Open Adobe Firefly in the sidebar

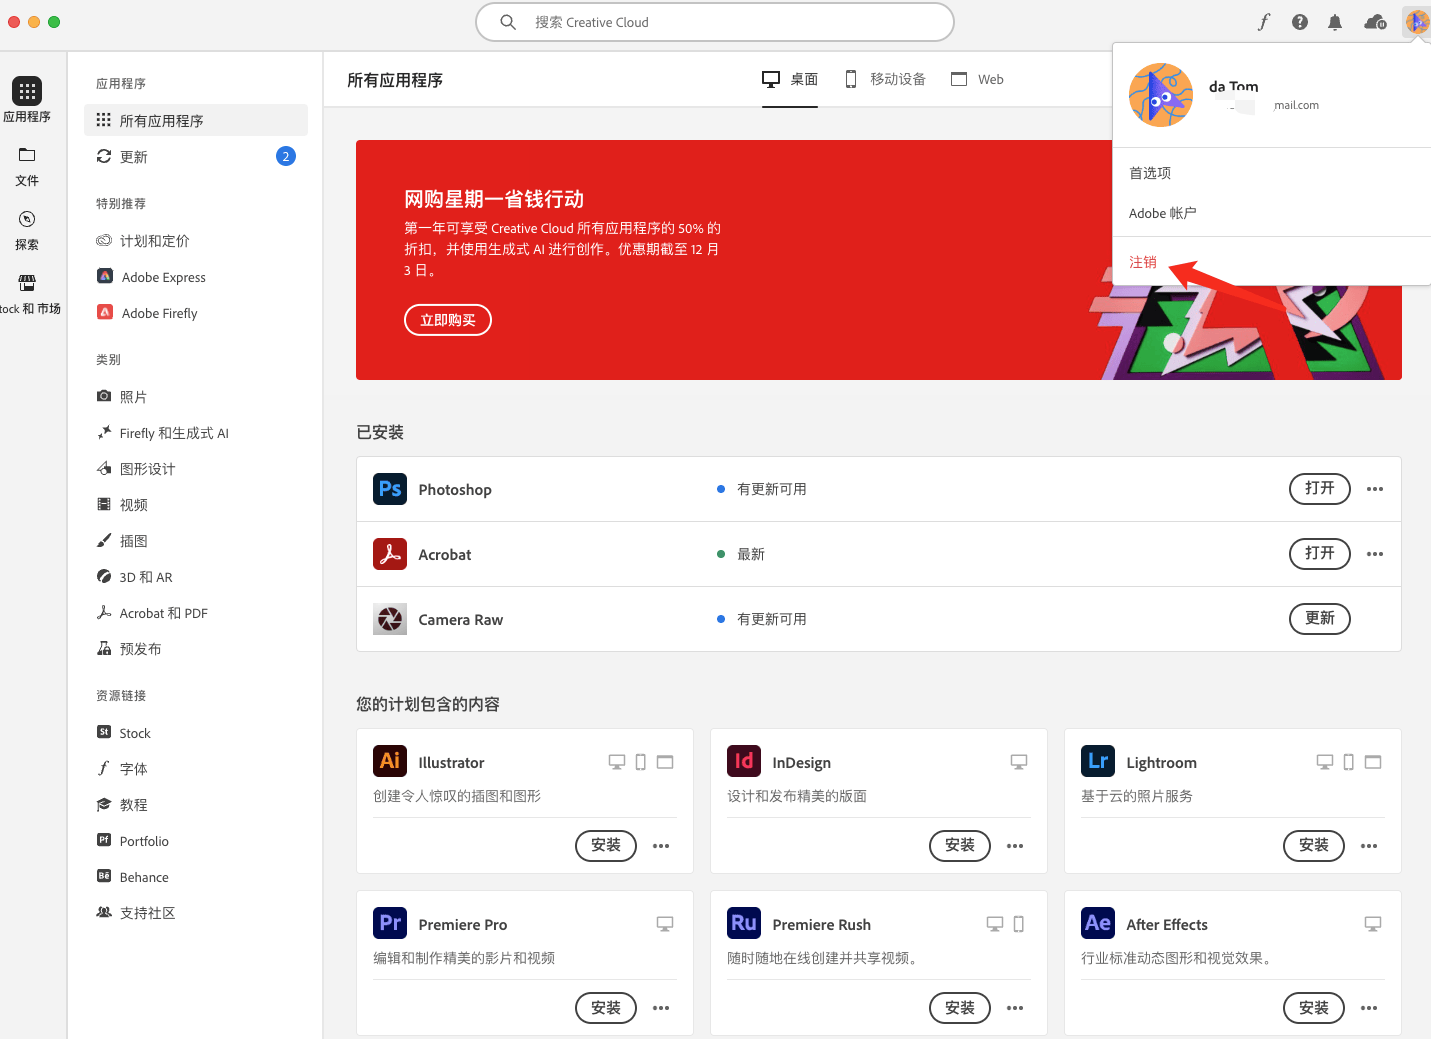196,313
